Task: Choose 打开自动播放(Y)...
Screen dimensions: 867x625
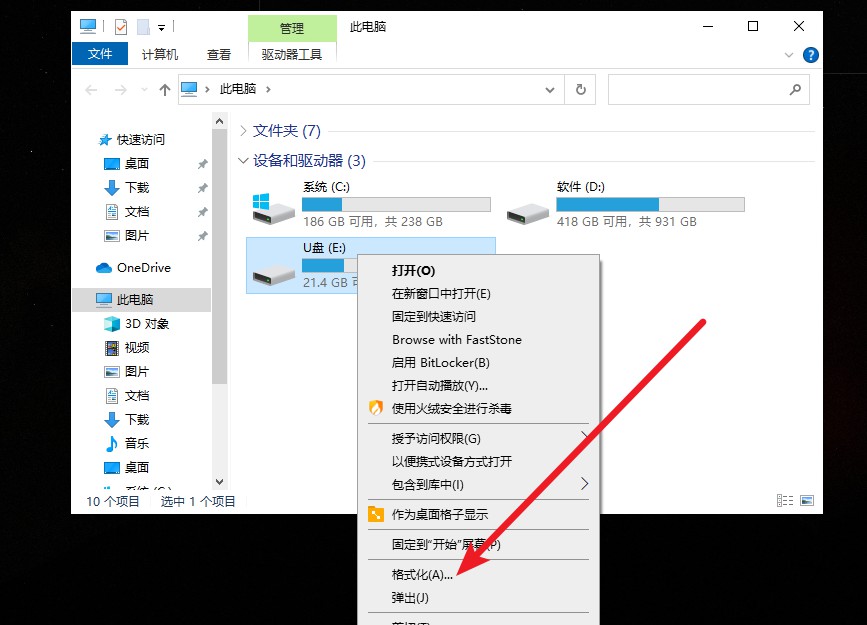Action: (x=478, y=386)
